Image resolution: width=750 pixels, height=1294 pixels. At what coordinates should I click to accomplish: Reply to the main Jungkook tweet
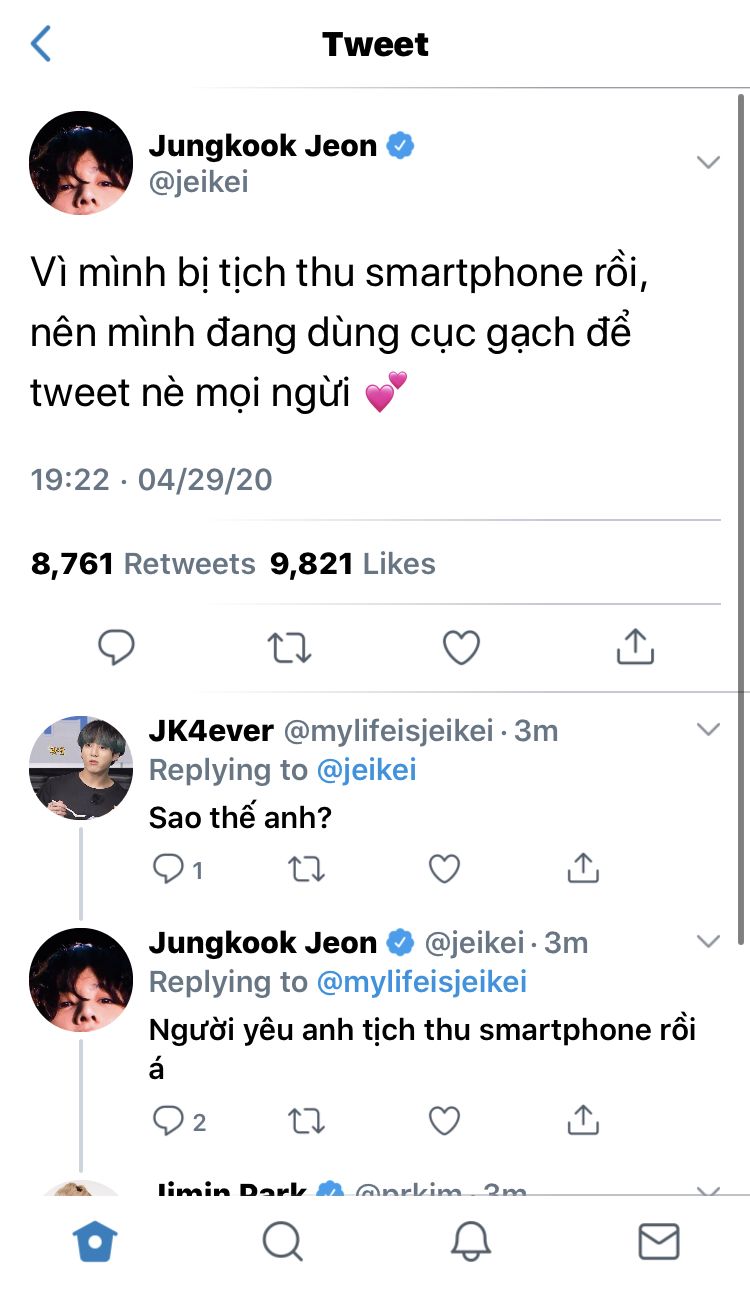(116, 649)
